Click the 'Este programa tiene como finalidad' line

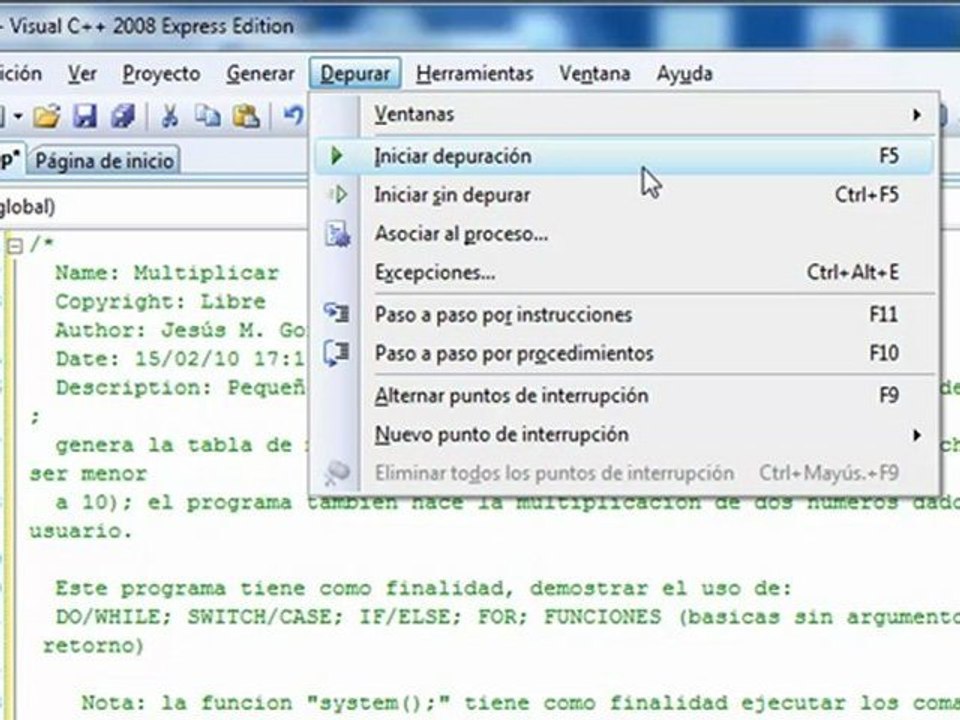click(x=423, y=588)
